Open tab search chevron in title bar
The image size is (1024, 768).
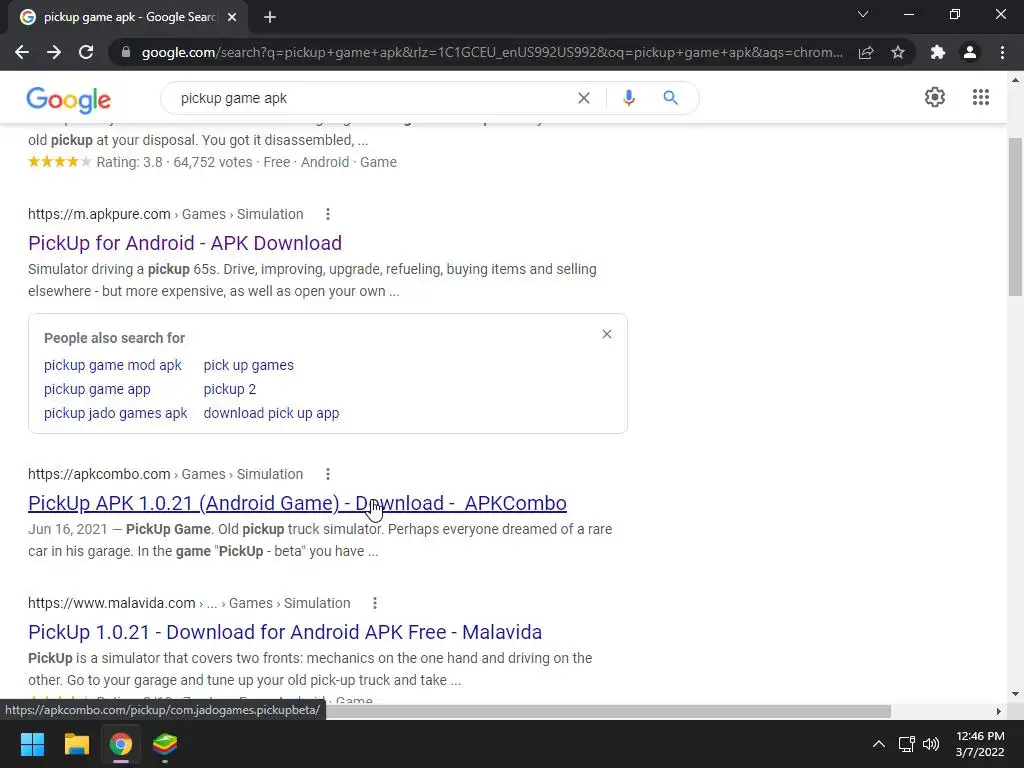863,14
